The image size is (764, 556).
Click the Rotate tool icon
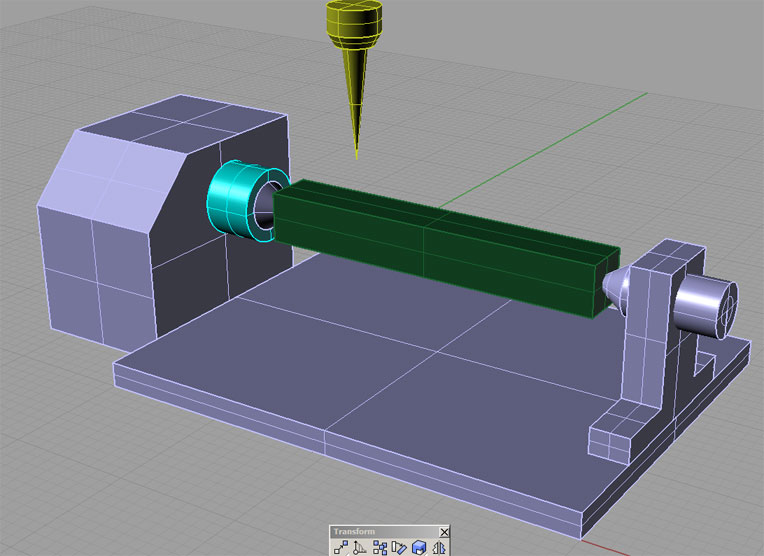click(360, 547)
